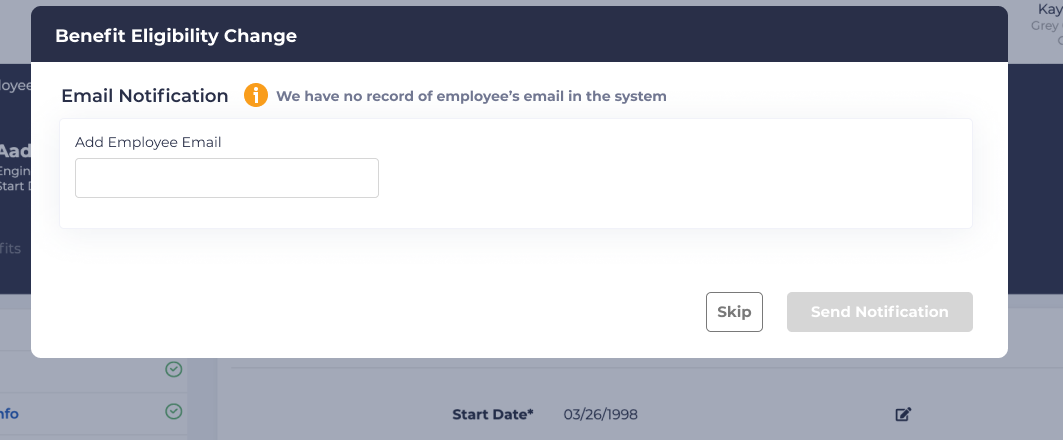Click the green checkmark beside the Info item
Screen dimensions: 1063x440
pyautogui.click(x=174, y=412)
